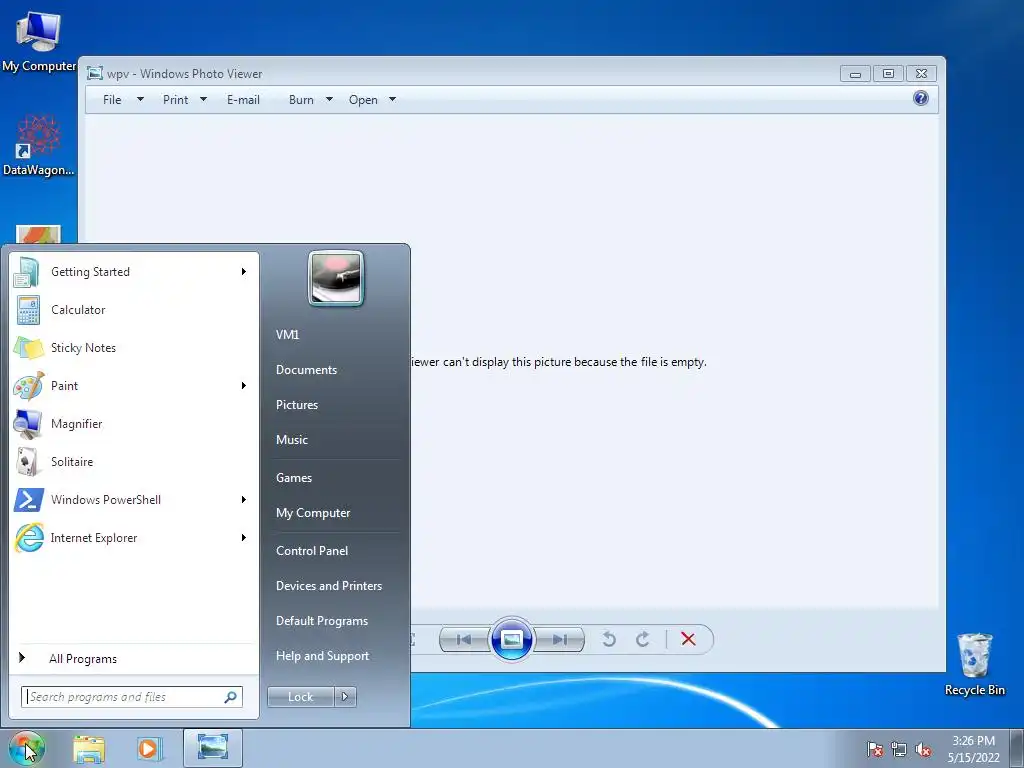Rotate picture counterclockwise
The height and width of the screenshot is (768, 1024).
[x=609, y=639]
